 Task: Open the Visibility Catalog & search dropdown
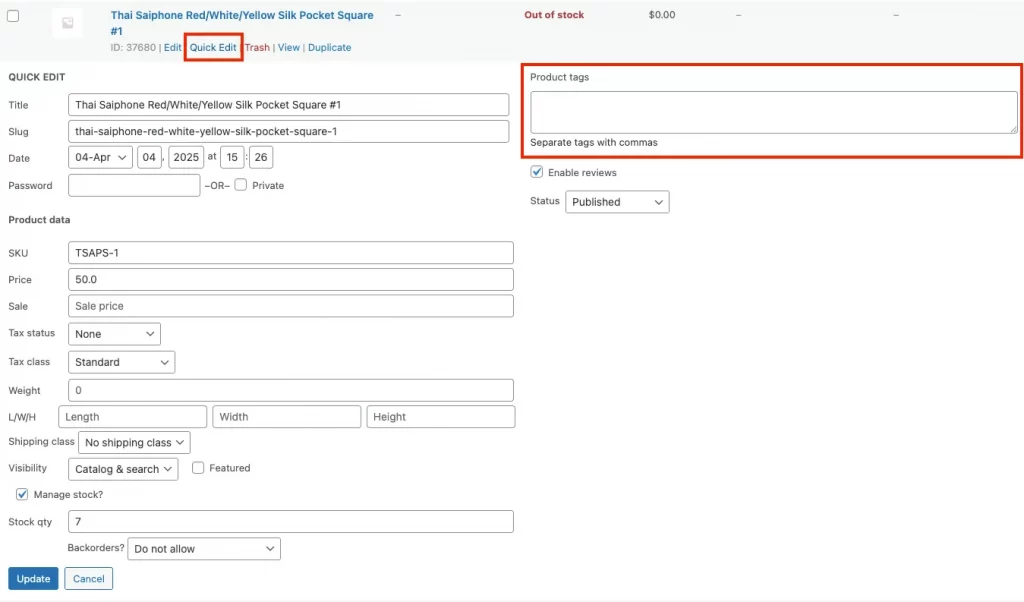[x=123, y=469]
